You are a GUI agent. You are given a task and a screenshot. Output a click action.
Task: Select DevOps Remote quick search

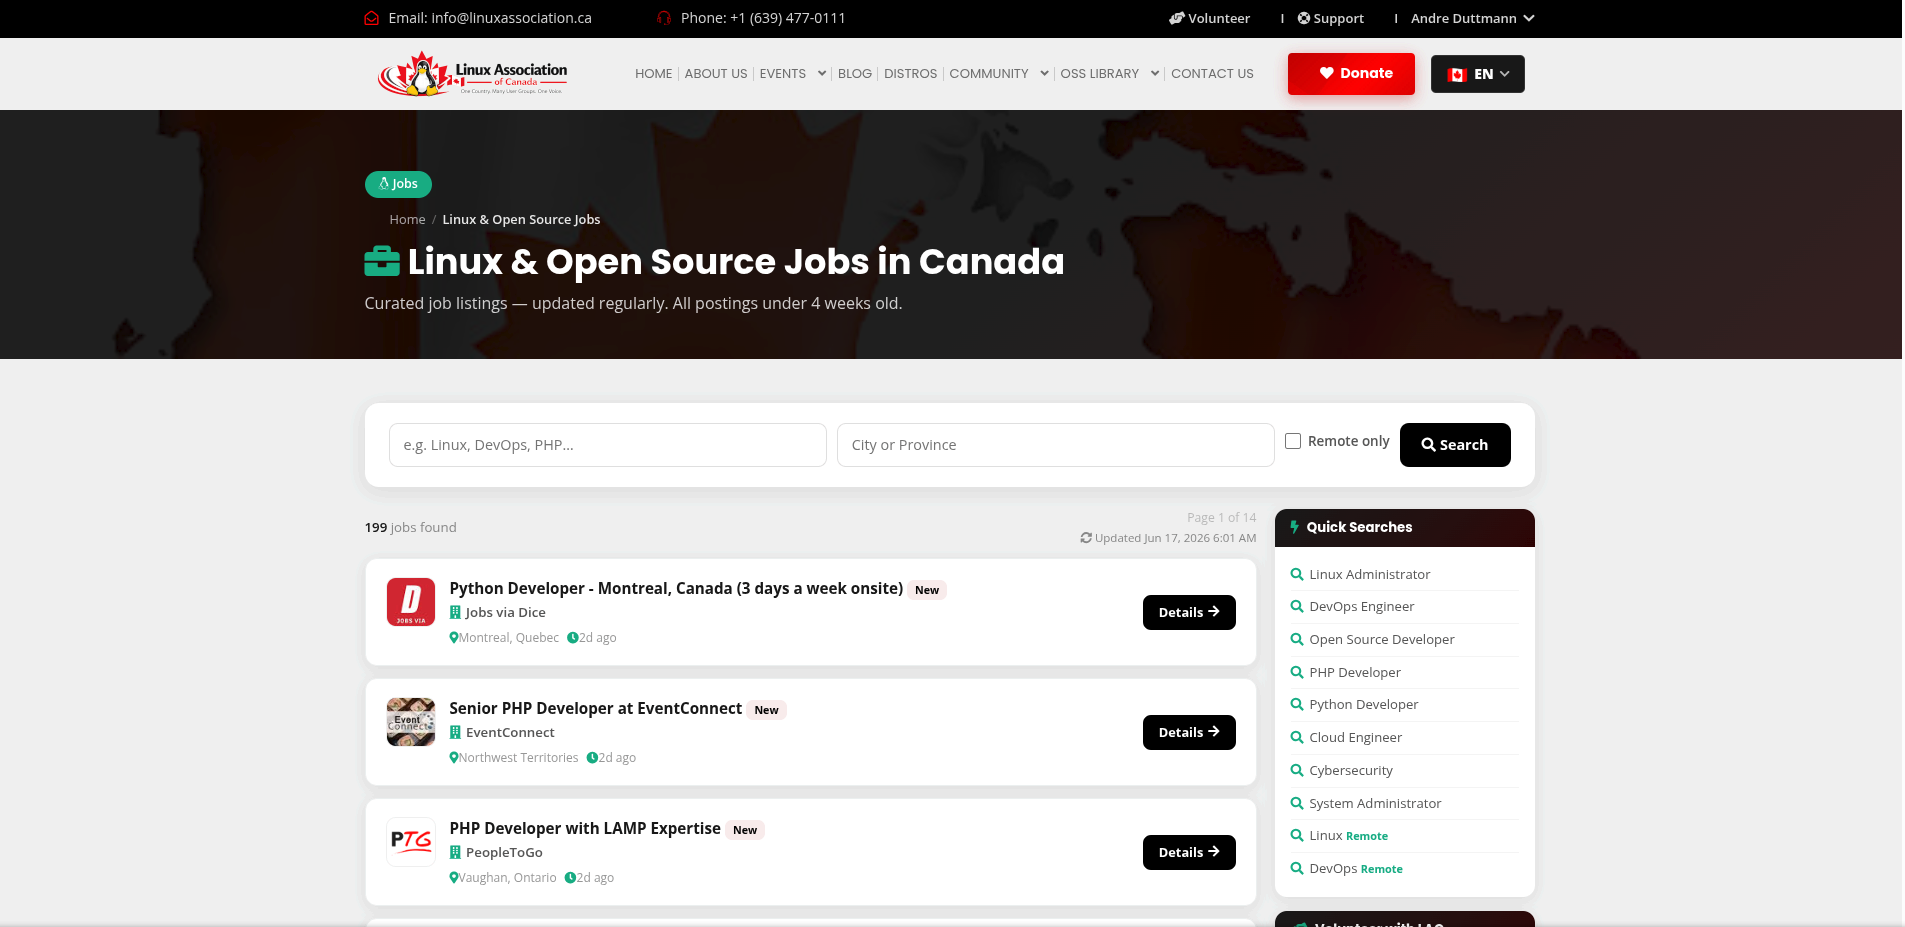coord(1356,868)
